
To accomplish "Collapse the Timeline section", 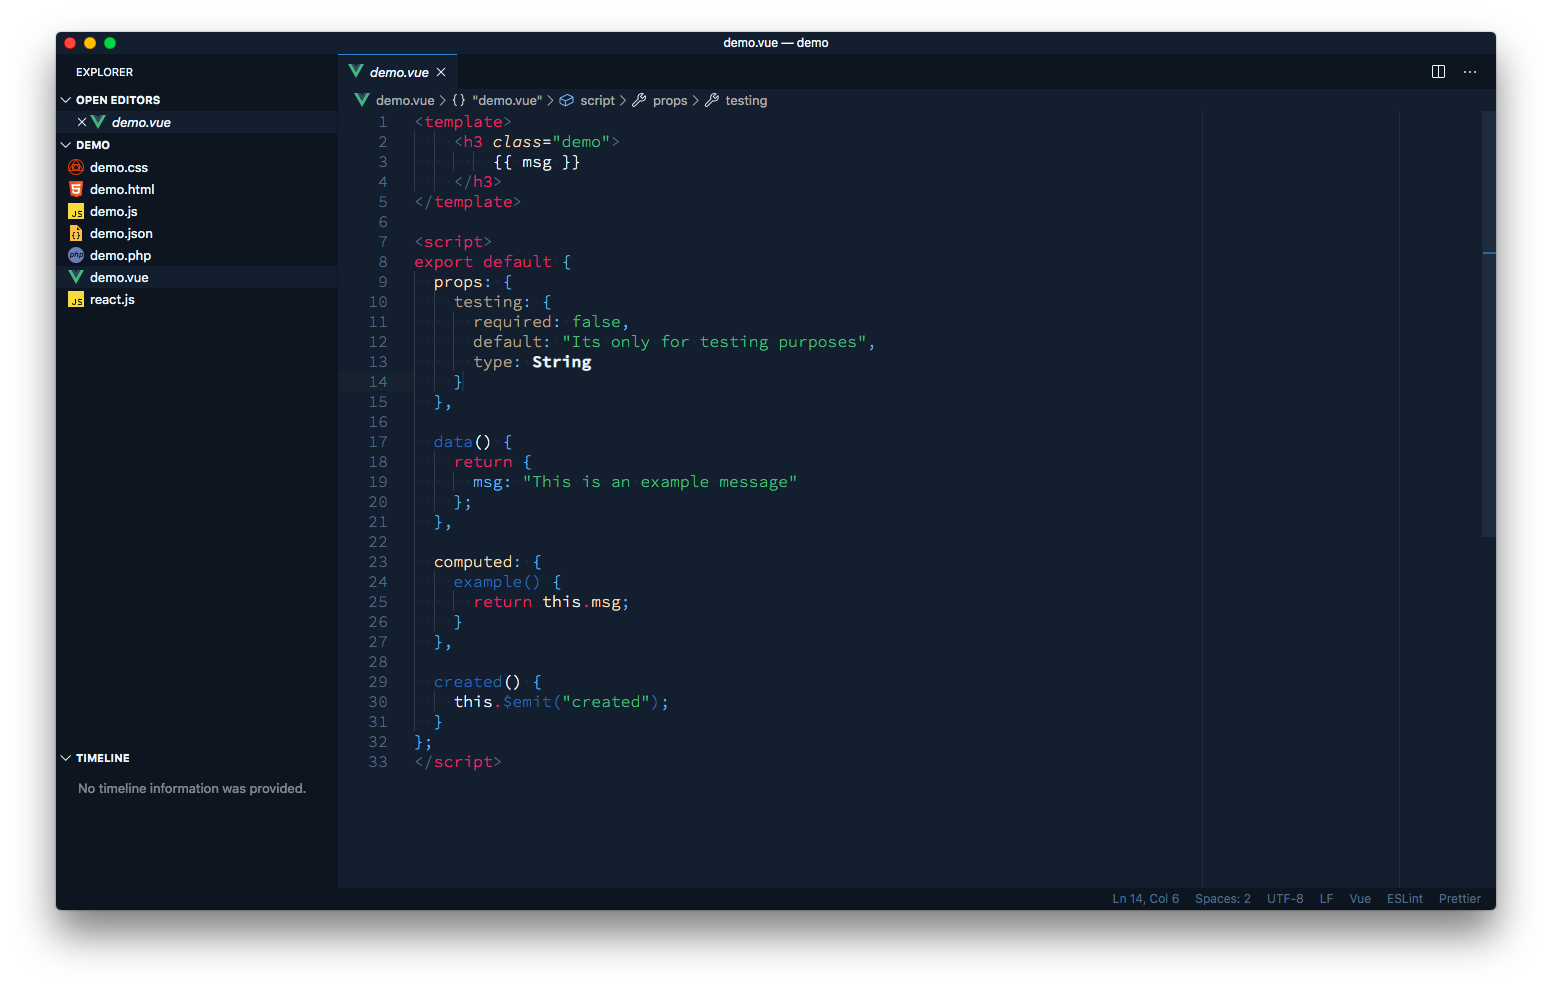I will click(66, 758).
